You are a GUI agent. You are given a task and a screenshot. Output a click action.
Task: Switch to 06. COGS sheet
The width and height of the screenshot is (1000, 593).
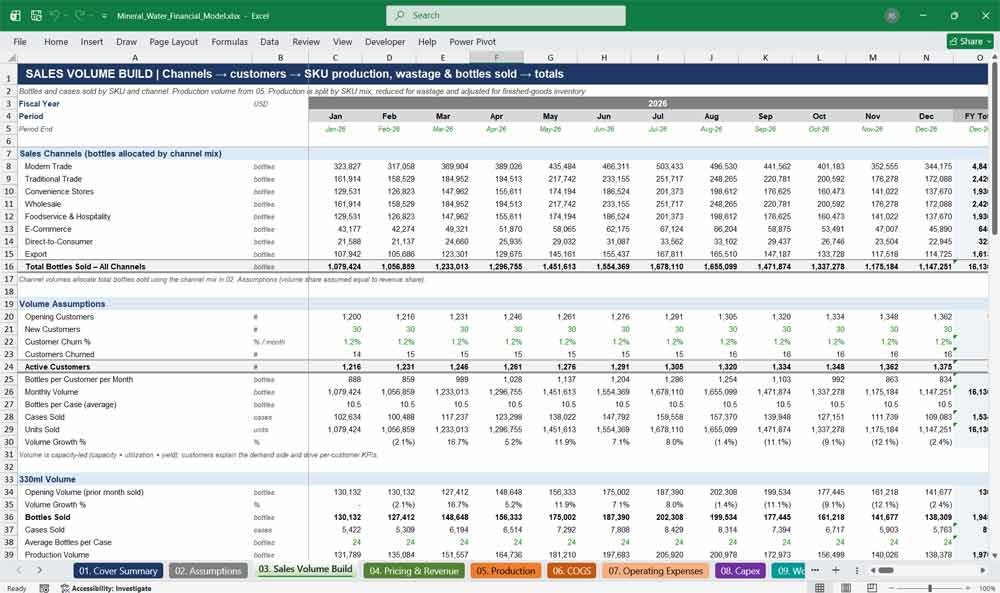(571, 571)
